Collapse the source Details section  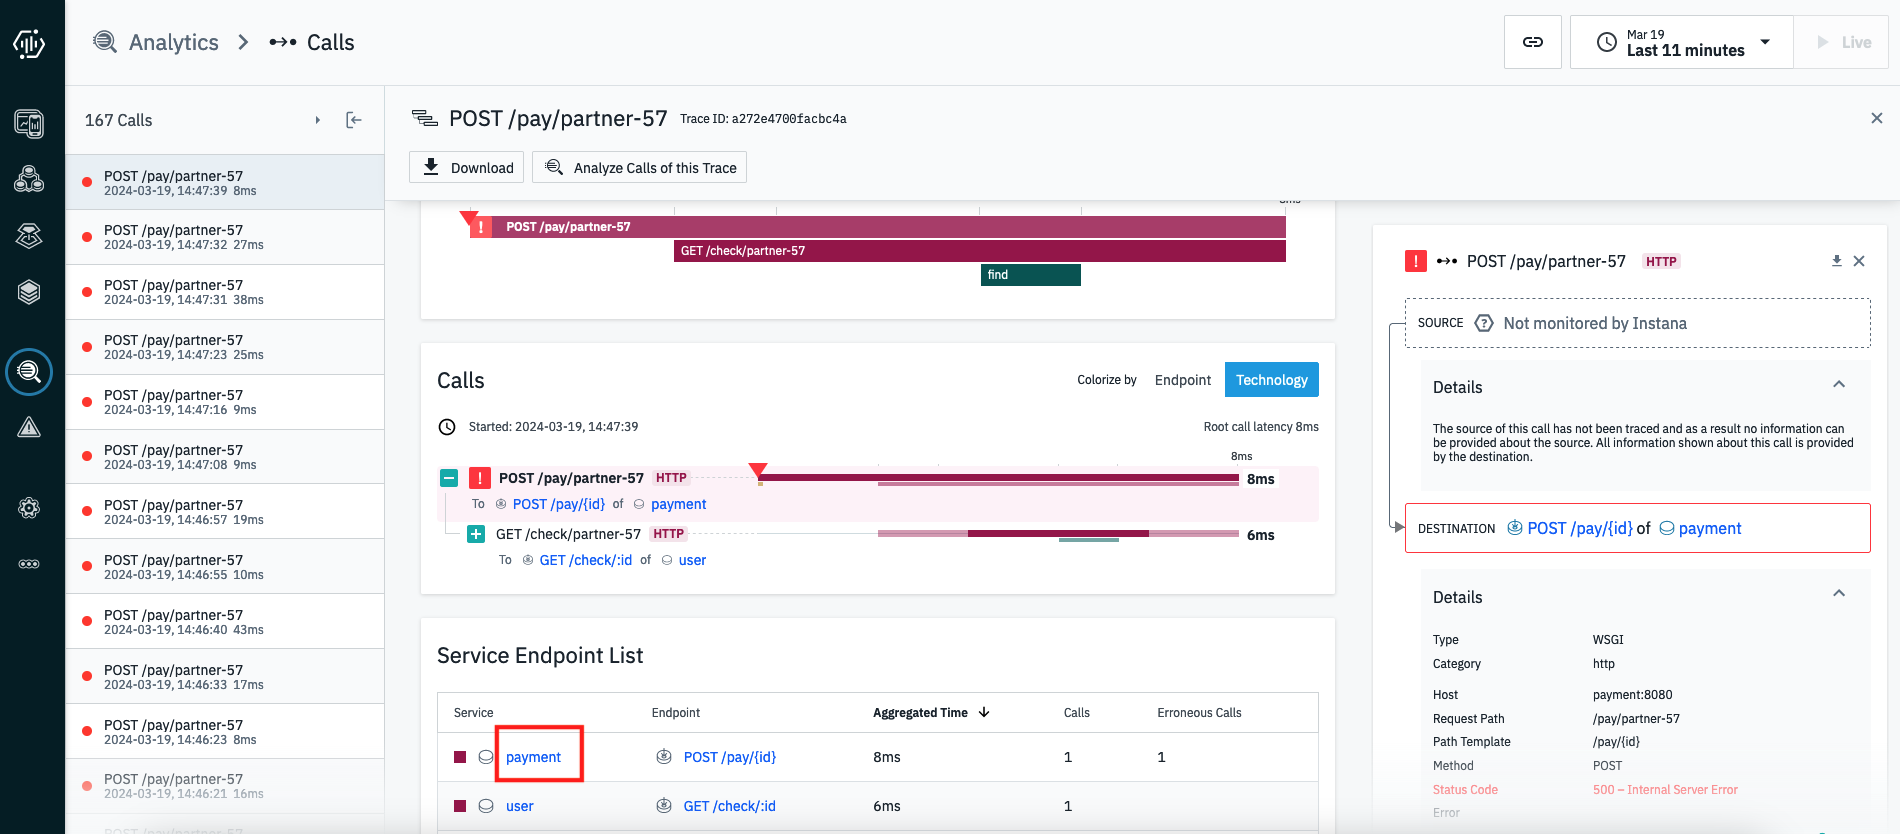point(1838,385)
